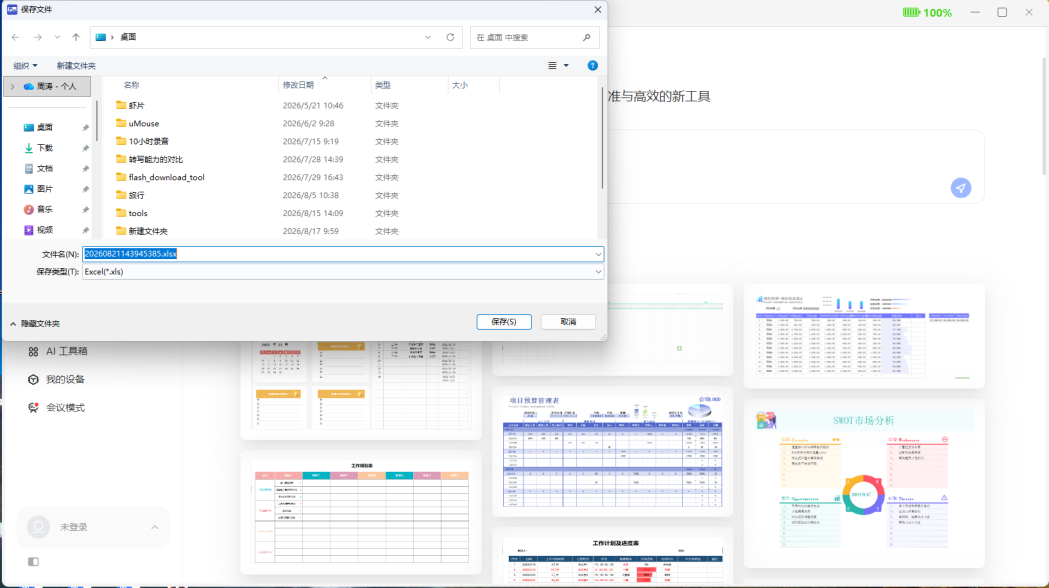The width and height of the screenshot is (1049, 588).
Task: Toggle the sidebar panel icon at the bottom left
Action: coord(33,562)
